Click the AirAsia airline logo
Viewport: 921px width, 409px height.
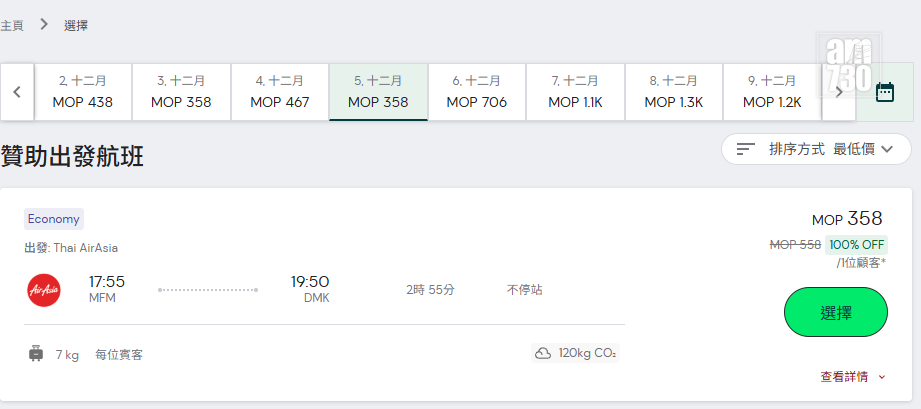44,290
